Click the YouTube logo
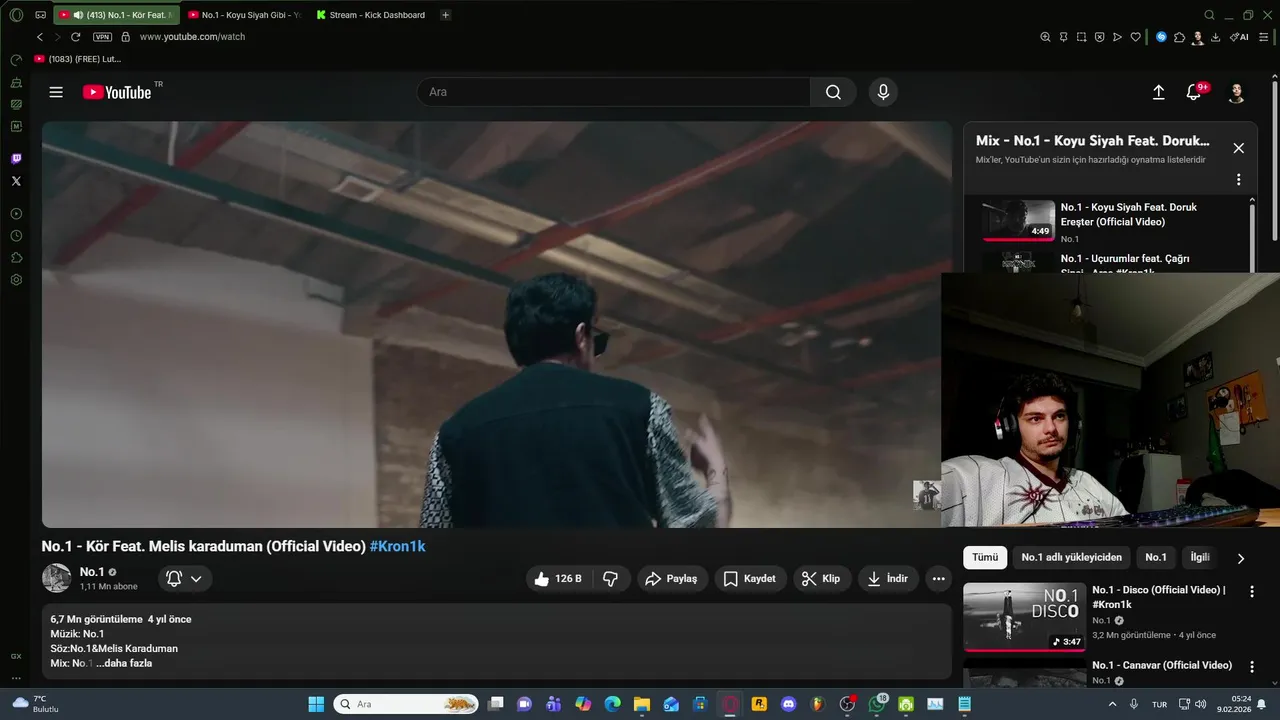The image size is (1280, 720). coord(117,92)
